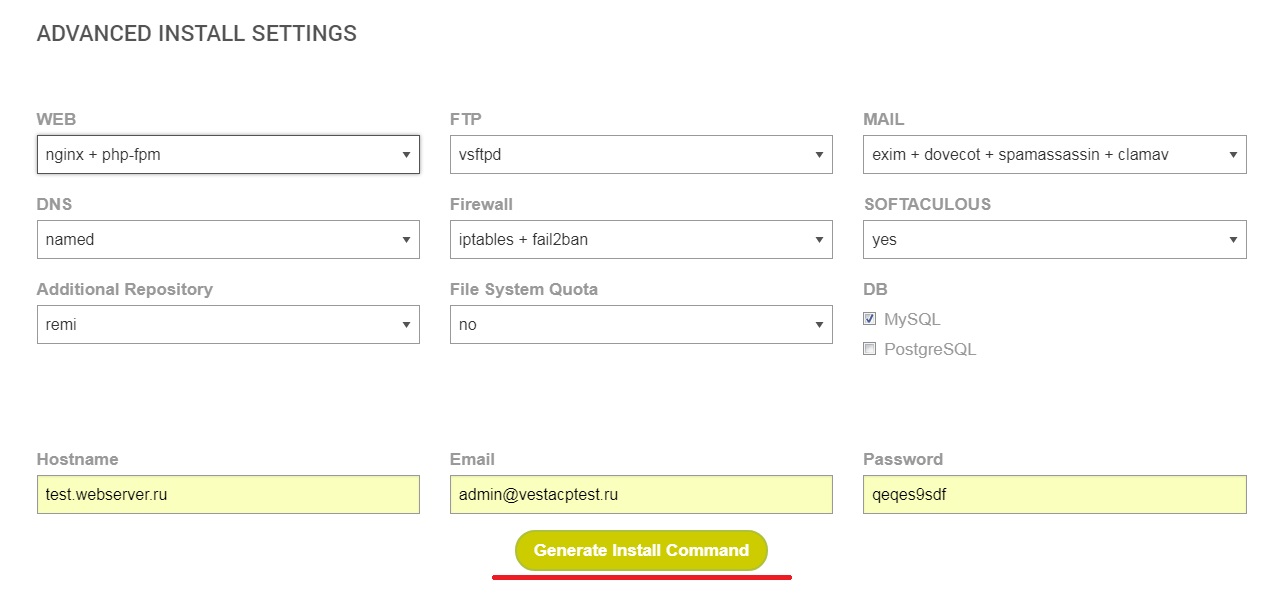Expand the File System Quota dropdown
This screenshot has width=1274, height=594.
tap(640, 325)
